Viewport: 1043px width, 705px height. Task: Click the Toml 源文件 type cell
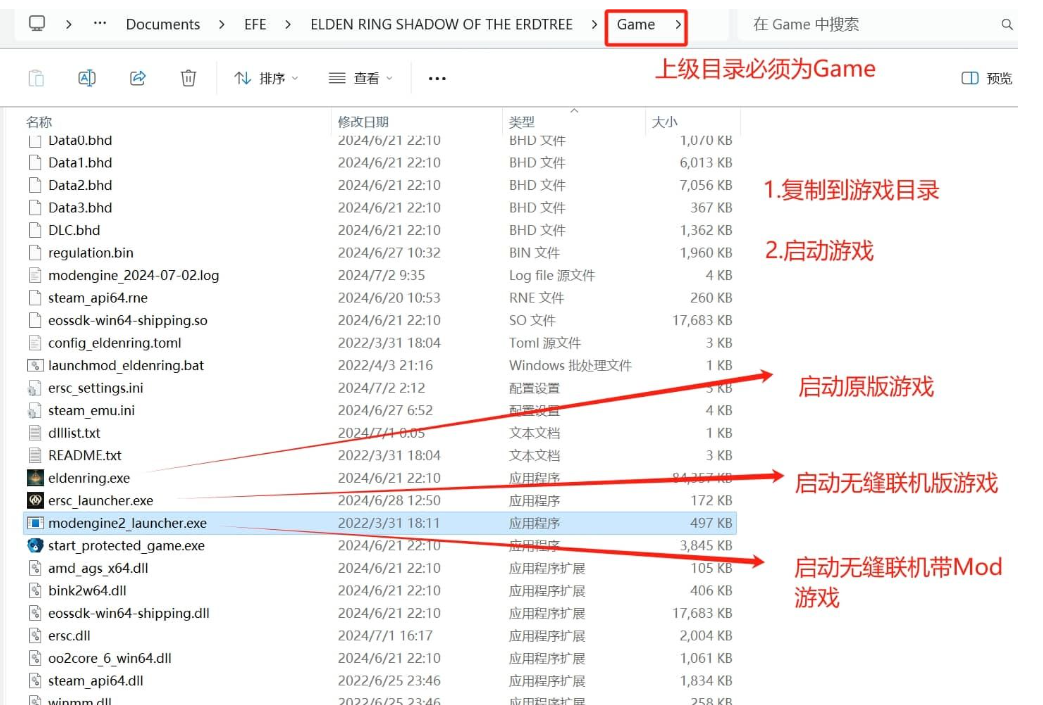(545, 343)
